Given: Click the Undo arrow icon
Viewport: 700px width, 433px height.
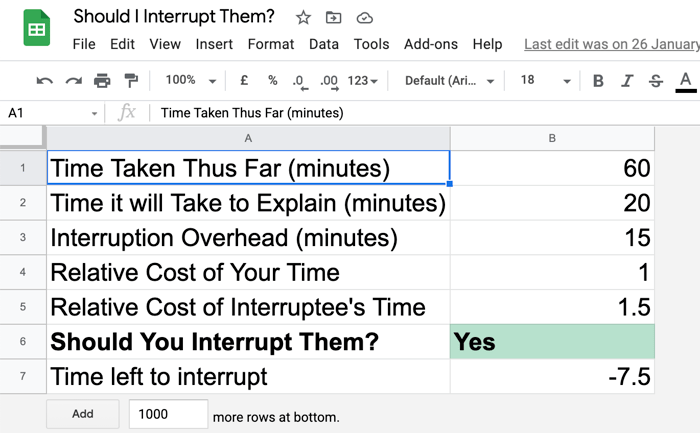Looking at the screenshot, I should pos(45,81).
